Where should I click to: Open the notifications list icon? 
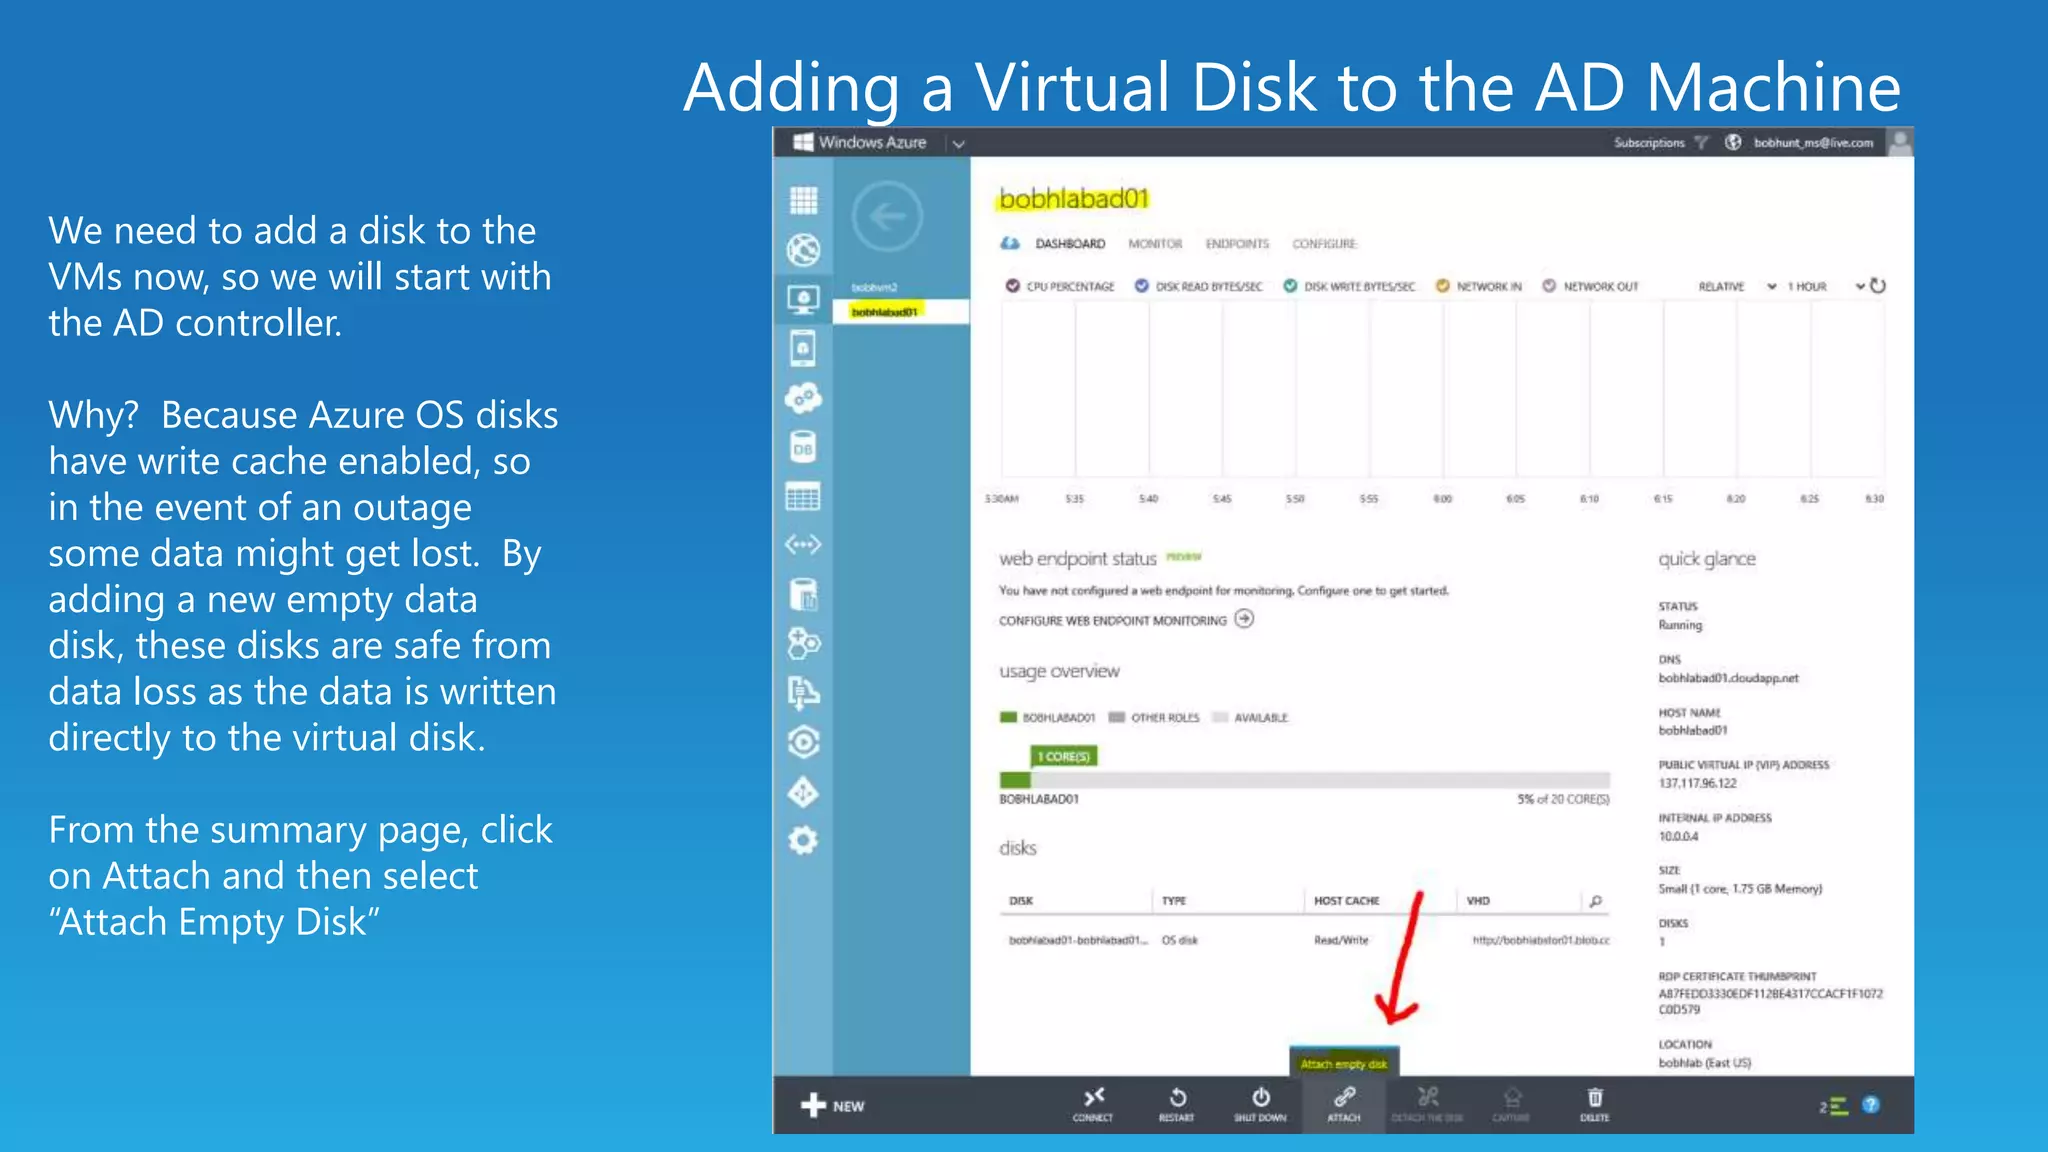(x=1834, y=1106)
